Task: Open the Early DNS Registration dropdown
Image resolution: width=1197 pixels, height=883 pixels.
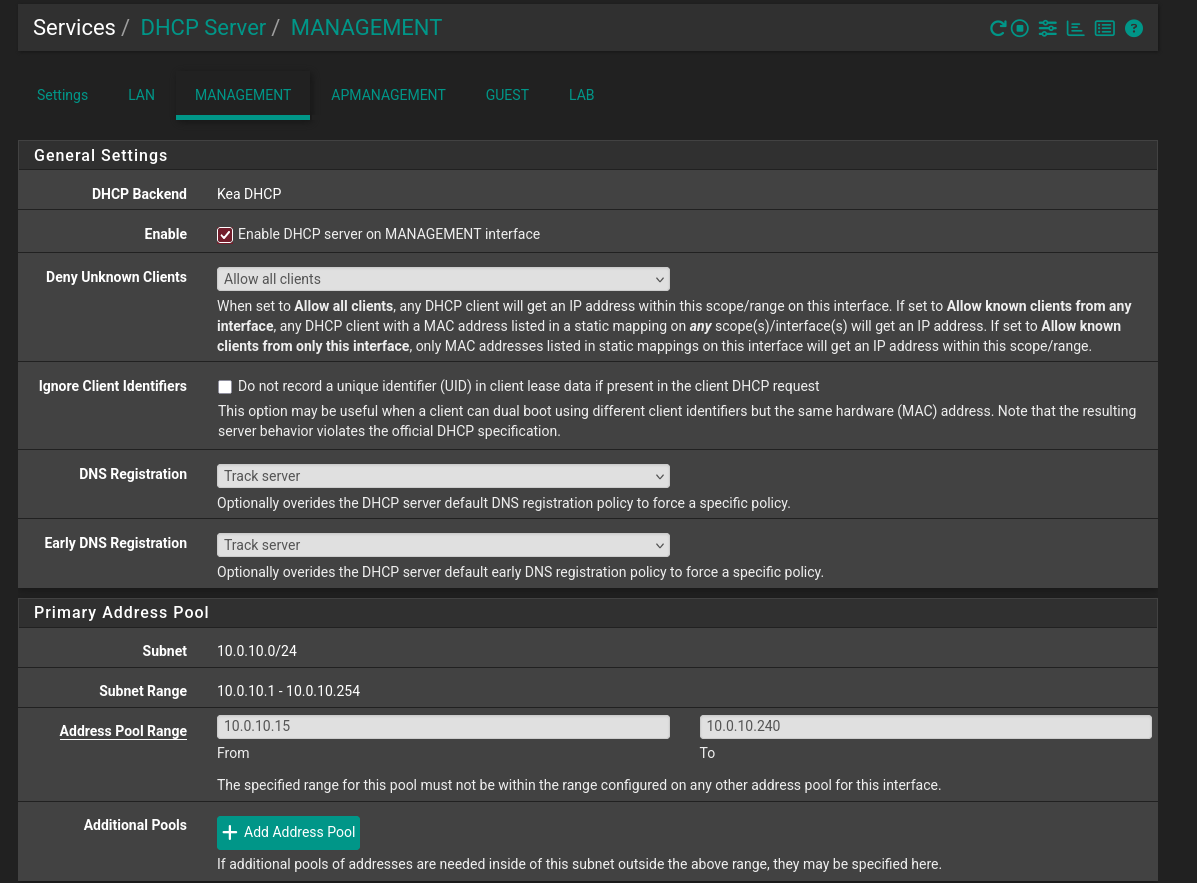Action: [443, 545]
